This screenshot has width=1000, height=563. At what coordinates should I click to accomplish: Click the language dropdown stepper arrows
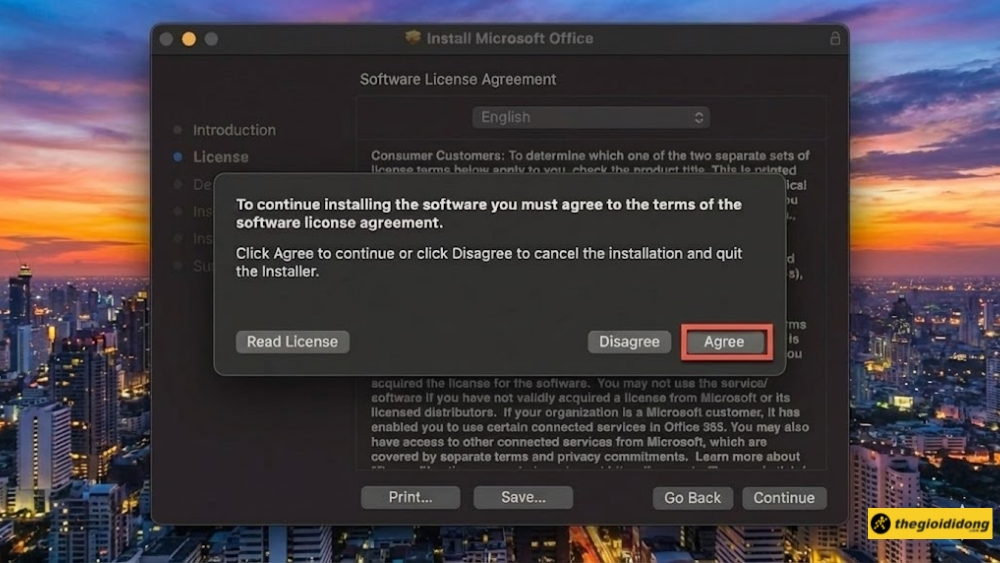(699, 117)
